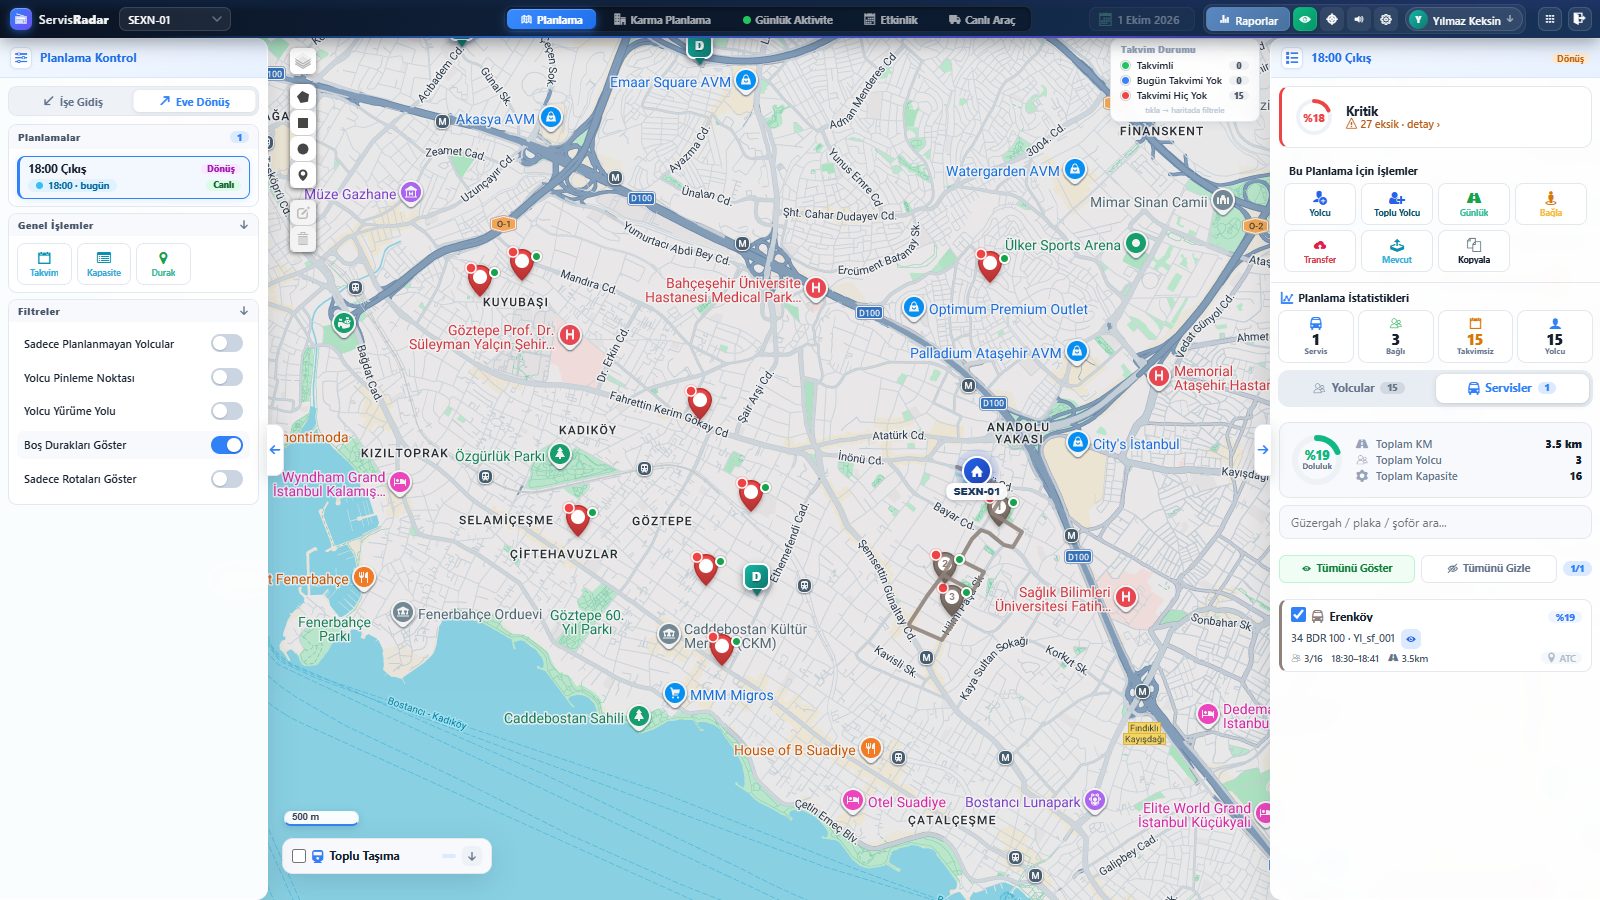Click the edit layers map tool
The image size is (1600, 900).
pyautogui.click(x=303, y=213)
